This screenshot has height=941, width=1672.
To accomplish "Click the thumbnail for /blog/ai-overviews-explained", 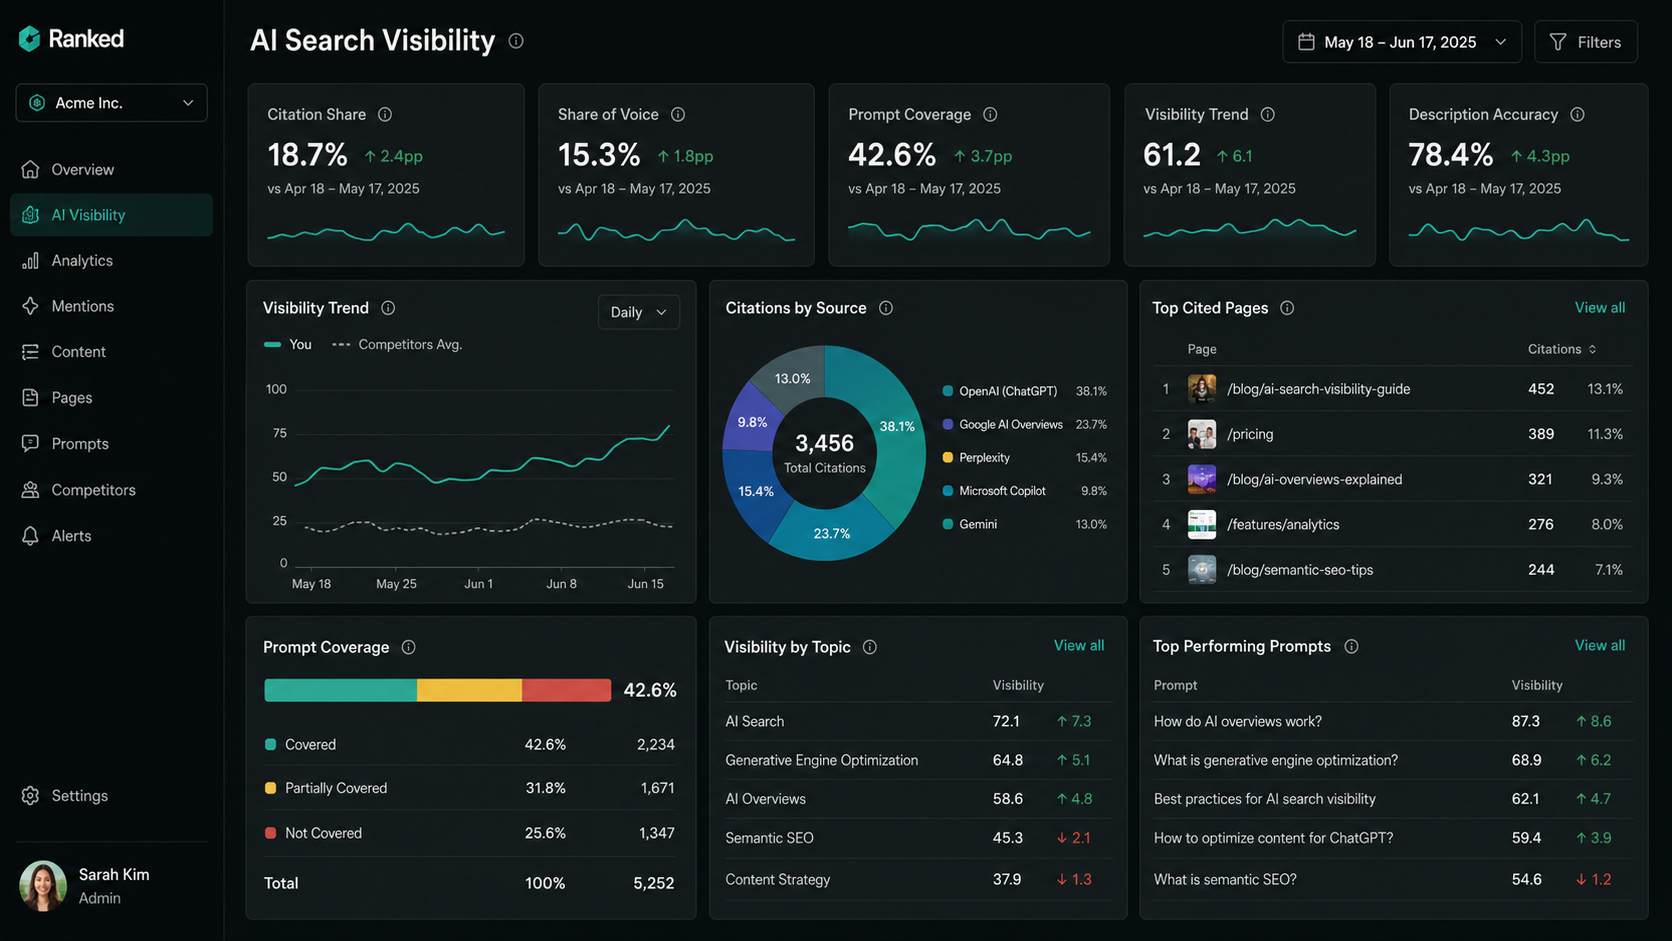I will coord(1202,479).
